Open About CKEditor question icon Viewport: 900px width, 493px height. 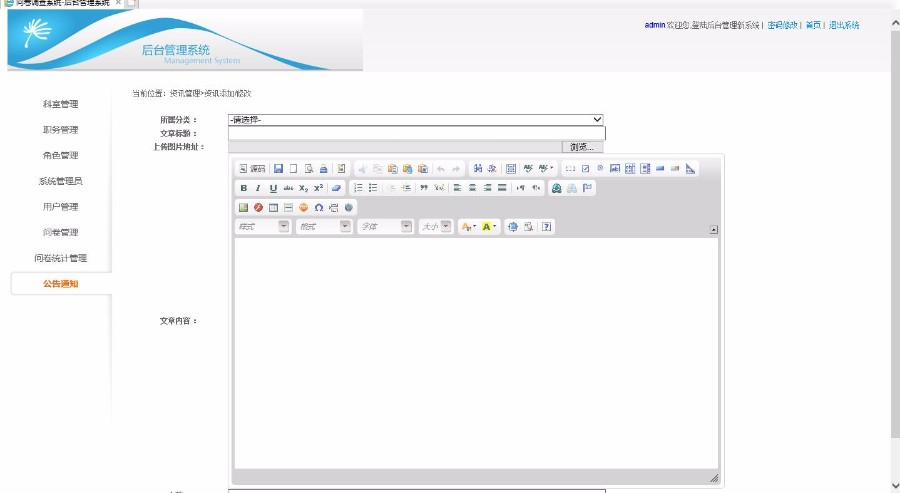click(x=546, y=227)
